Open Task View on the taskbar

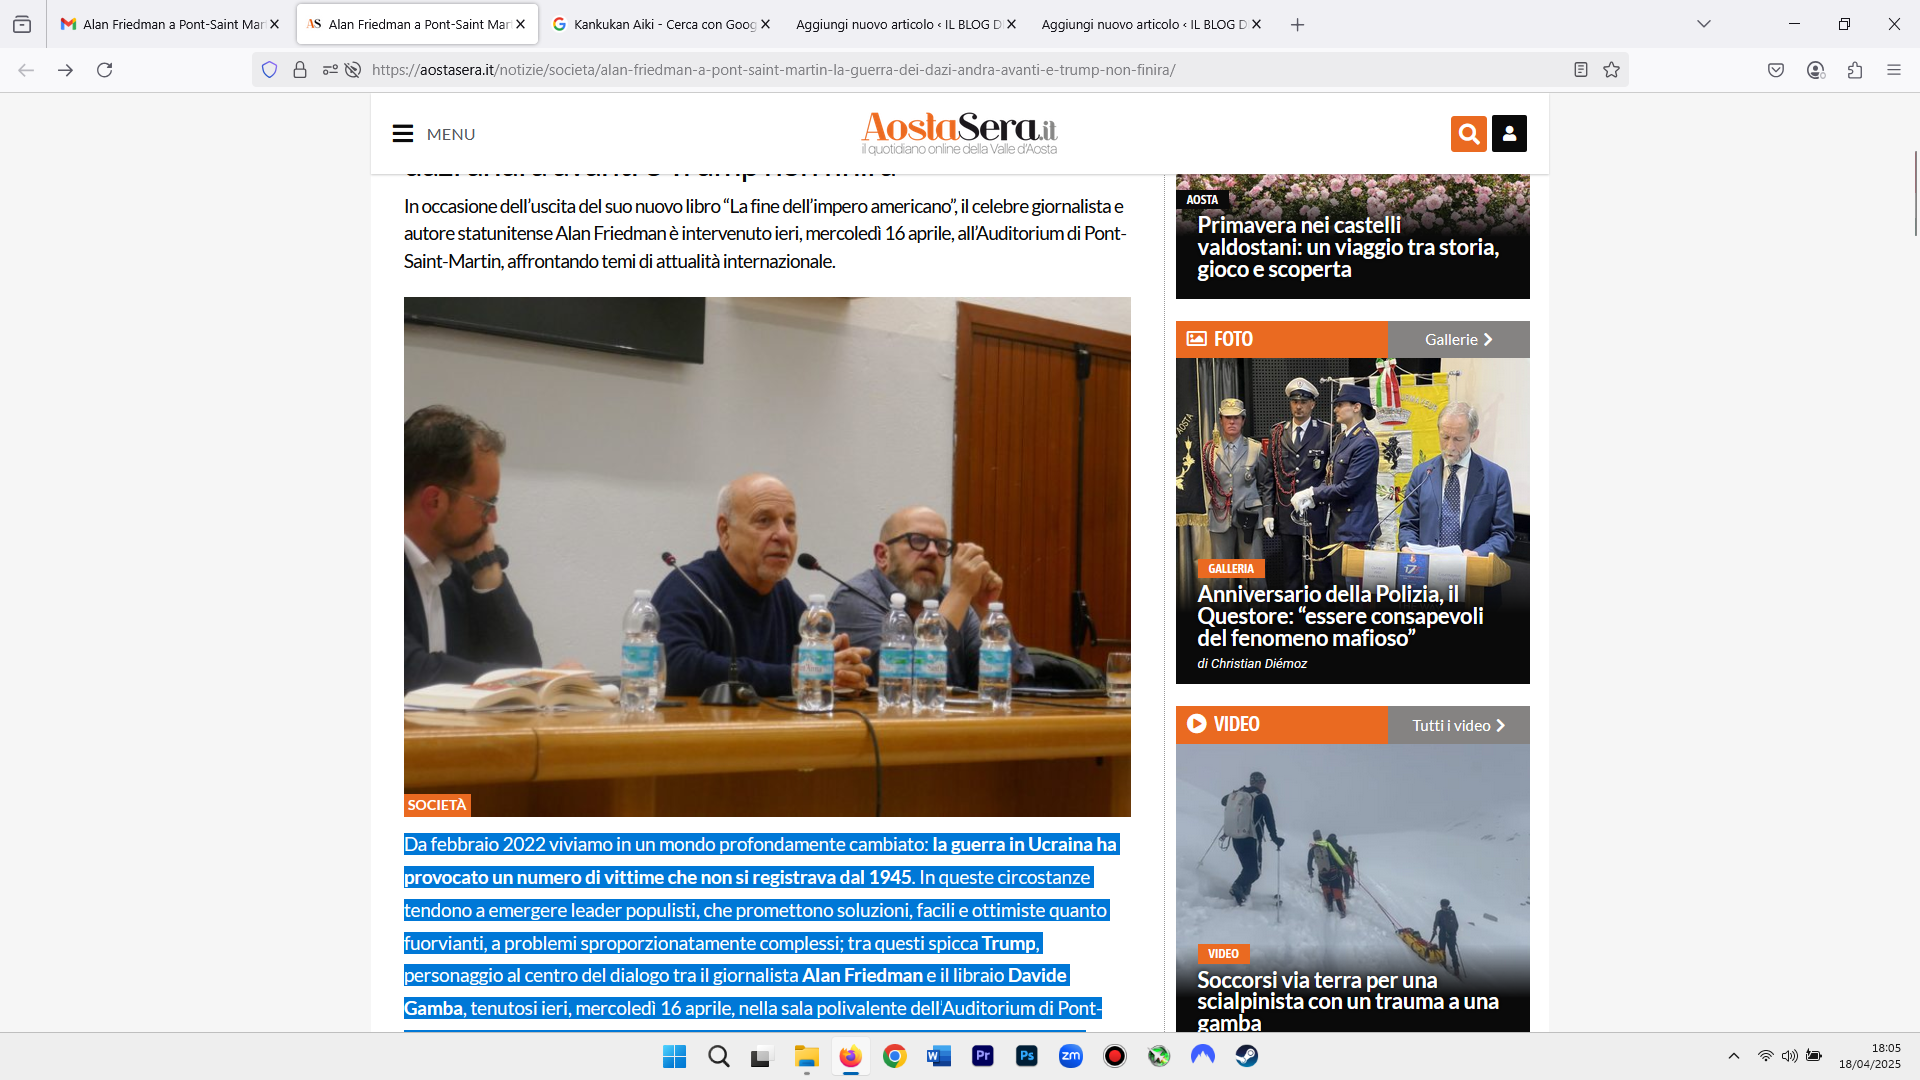pyautogui.click(x=763, y=1056)
